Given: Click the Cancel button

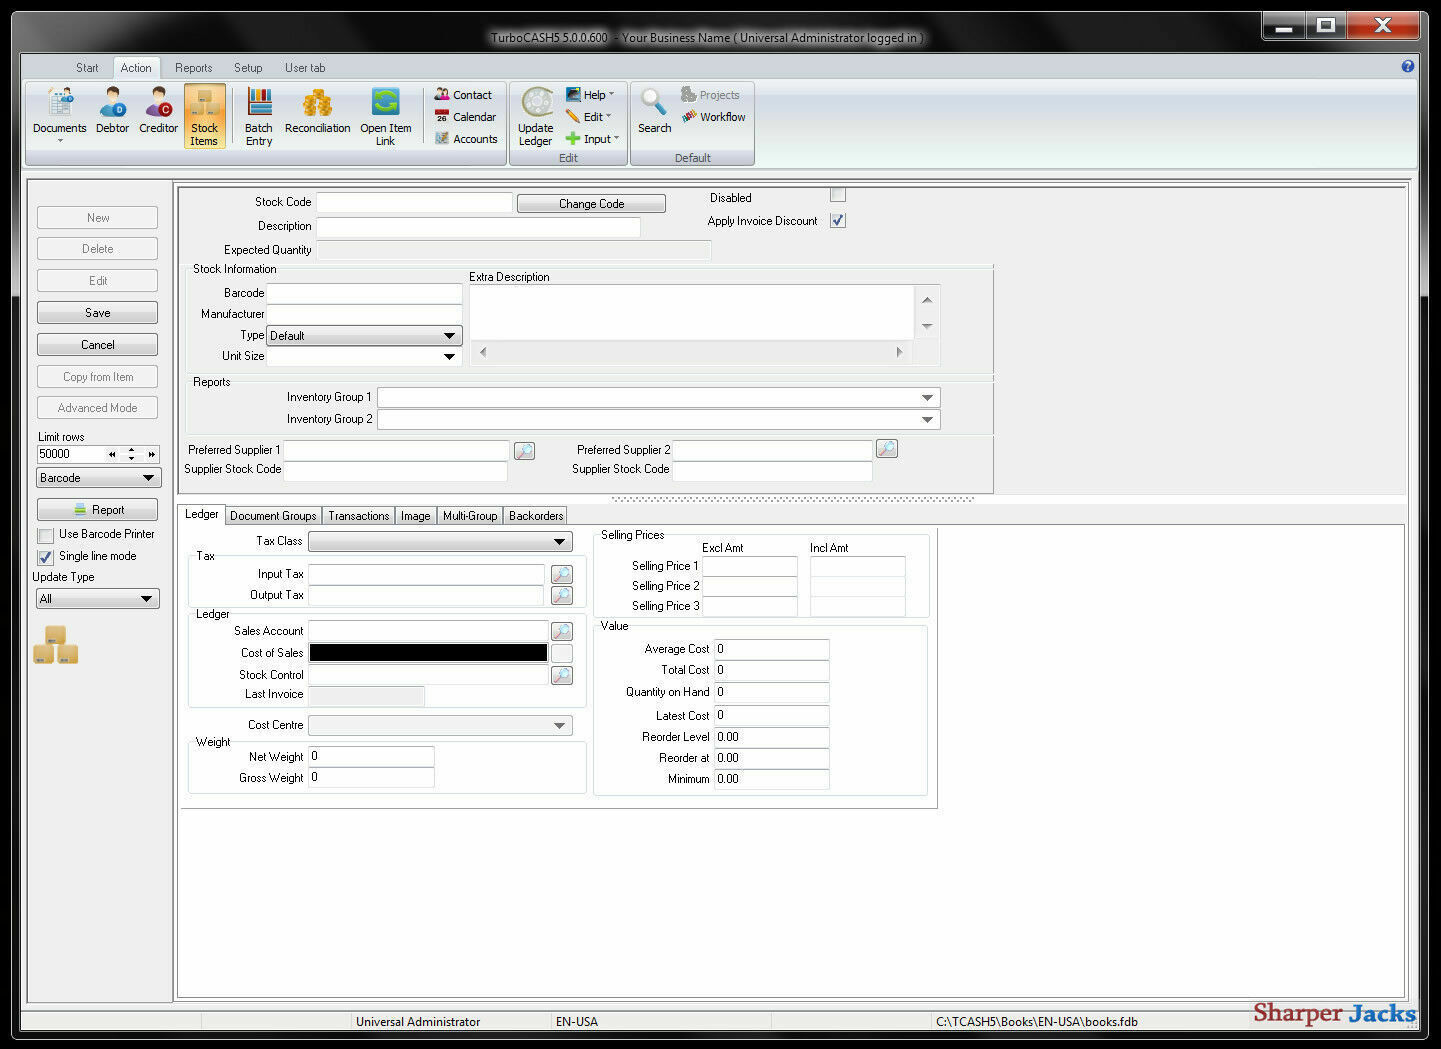Looking at the screenshot, I should (x=98, y=345).
